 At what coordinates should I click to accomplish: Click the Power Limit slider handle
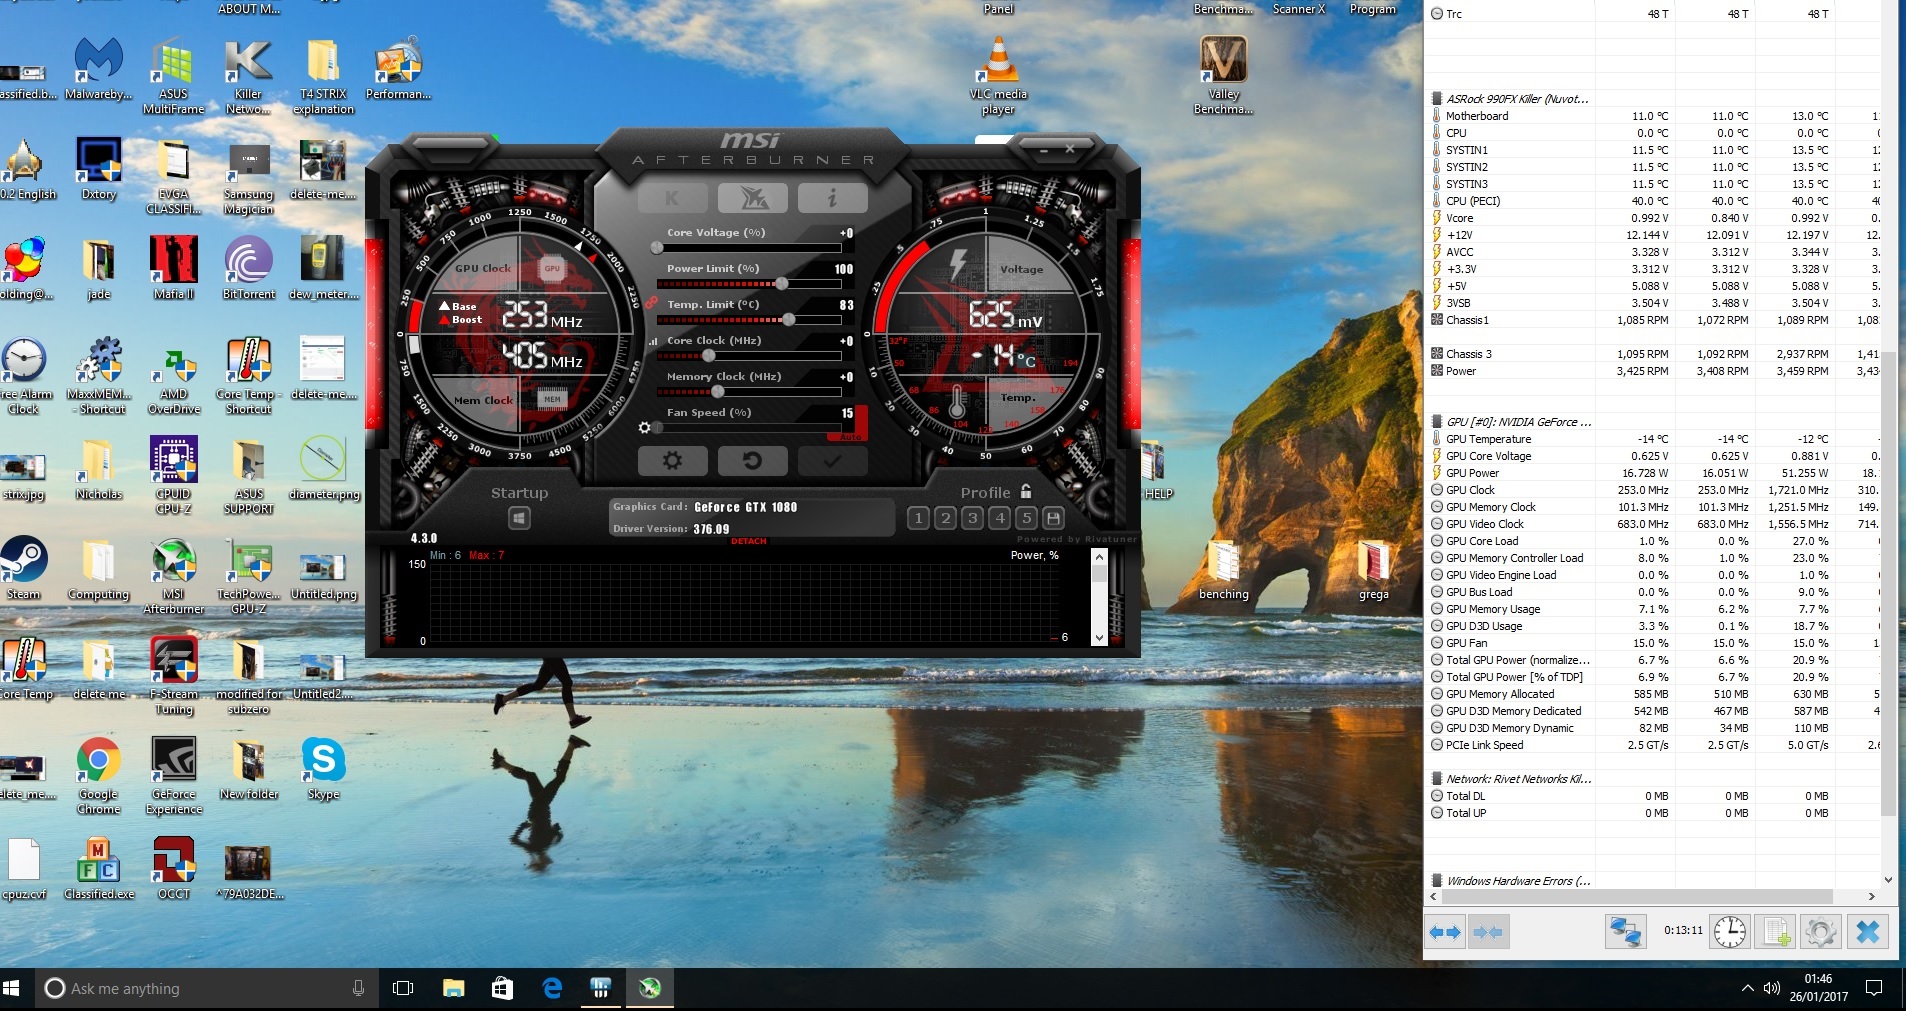[x=781, y=284]
